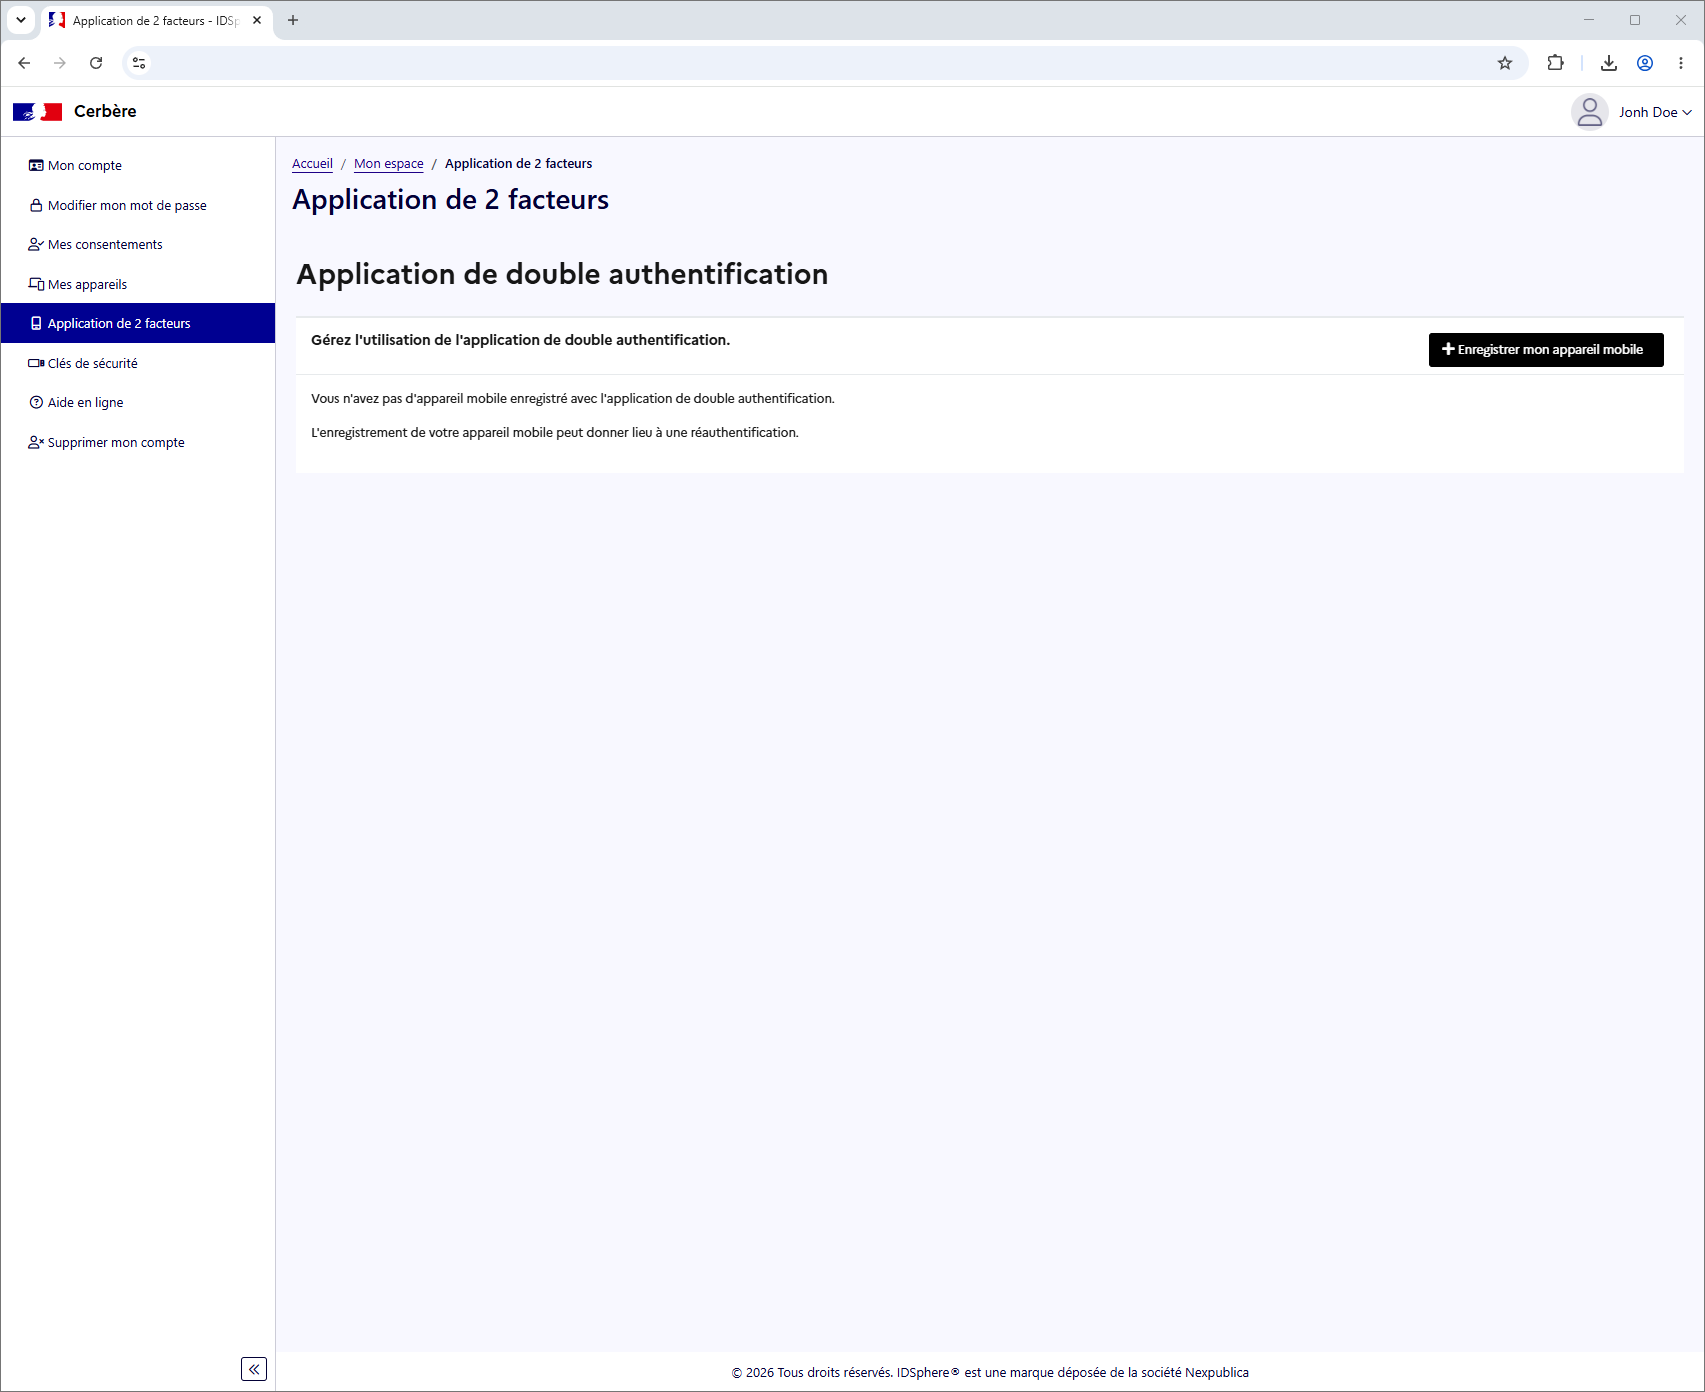
Task: View site information icon in the address bar
Action: pyautogui.click(x=139, y=63)
